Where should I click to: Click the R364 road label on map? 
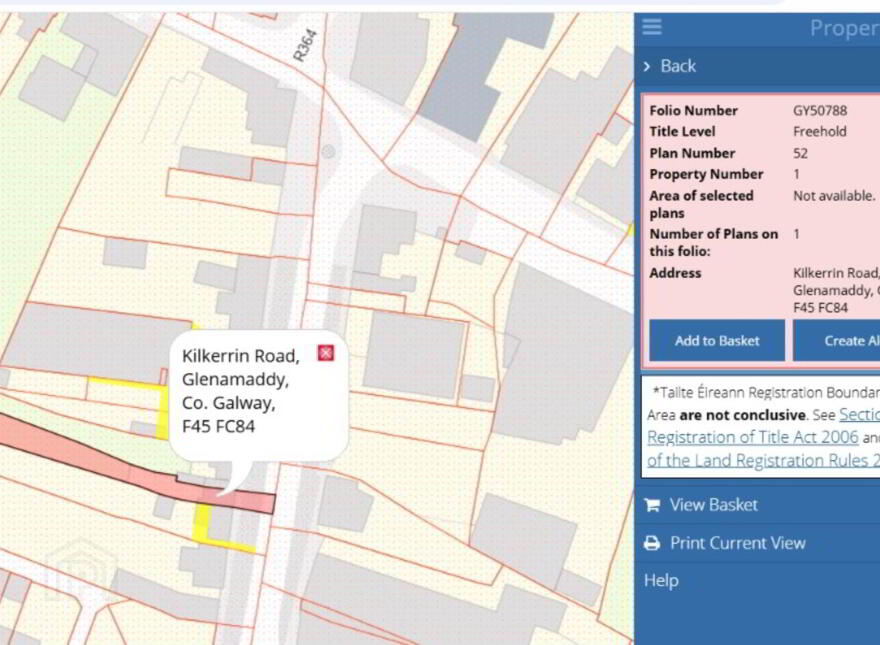pos(305,45)
